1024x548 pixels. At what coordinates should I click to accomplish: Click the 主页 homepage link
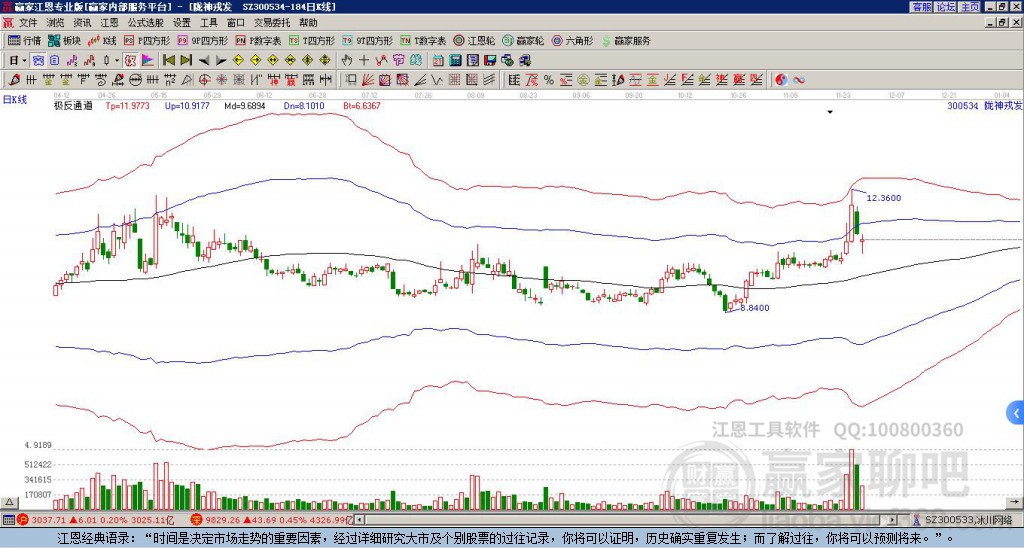tap(969, 7)
